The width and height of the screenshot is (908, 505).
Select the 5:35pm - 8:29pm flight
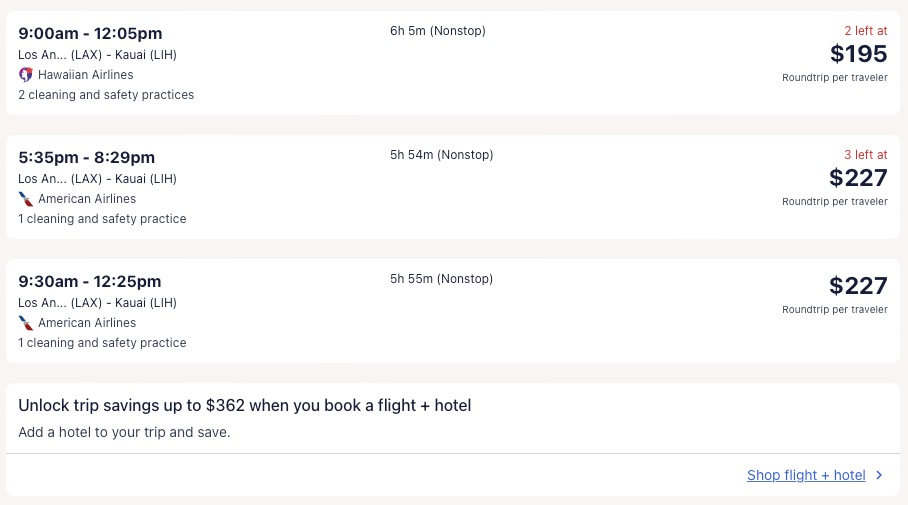pos(87,157)
